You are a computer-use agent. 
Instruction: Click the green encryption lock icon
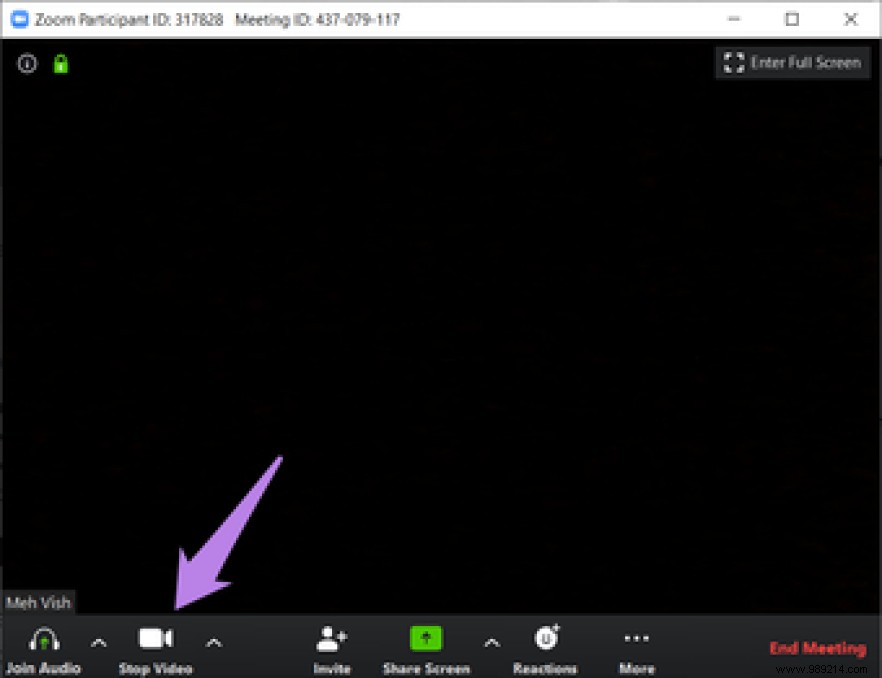[60, 63]
